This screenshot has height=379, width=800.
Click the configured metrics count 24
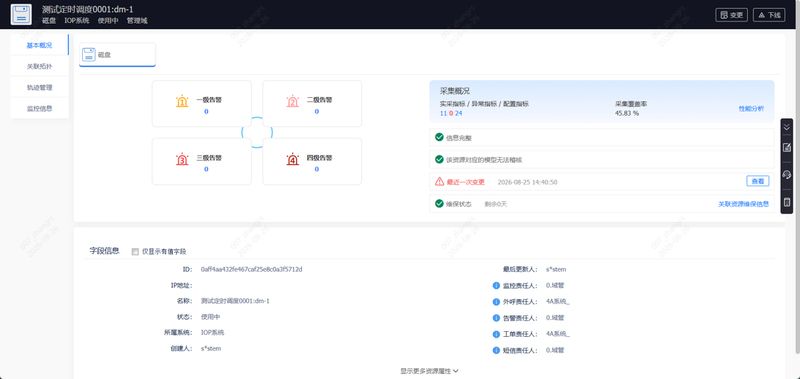click(459, 113)
